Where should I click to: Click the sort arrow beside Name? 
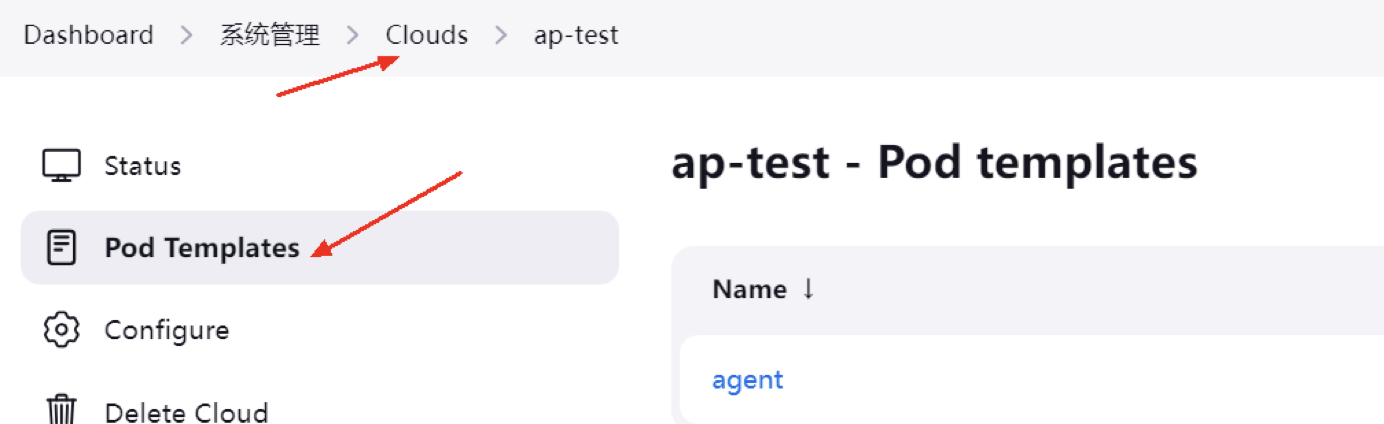tap(808, 290)
